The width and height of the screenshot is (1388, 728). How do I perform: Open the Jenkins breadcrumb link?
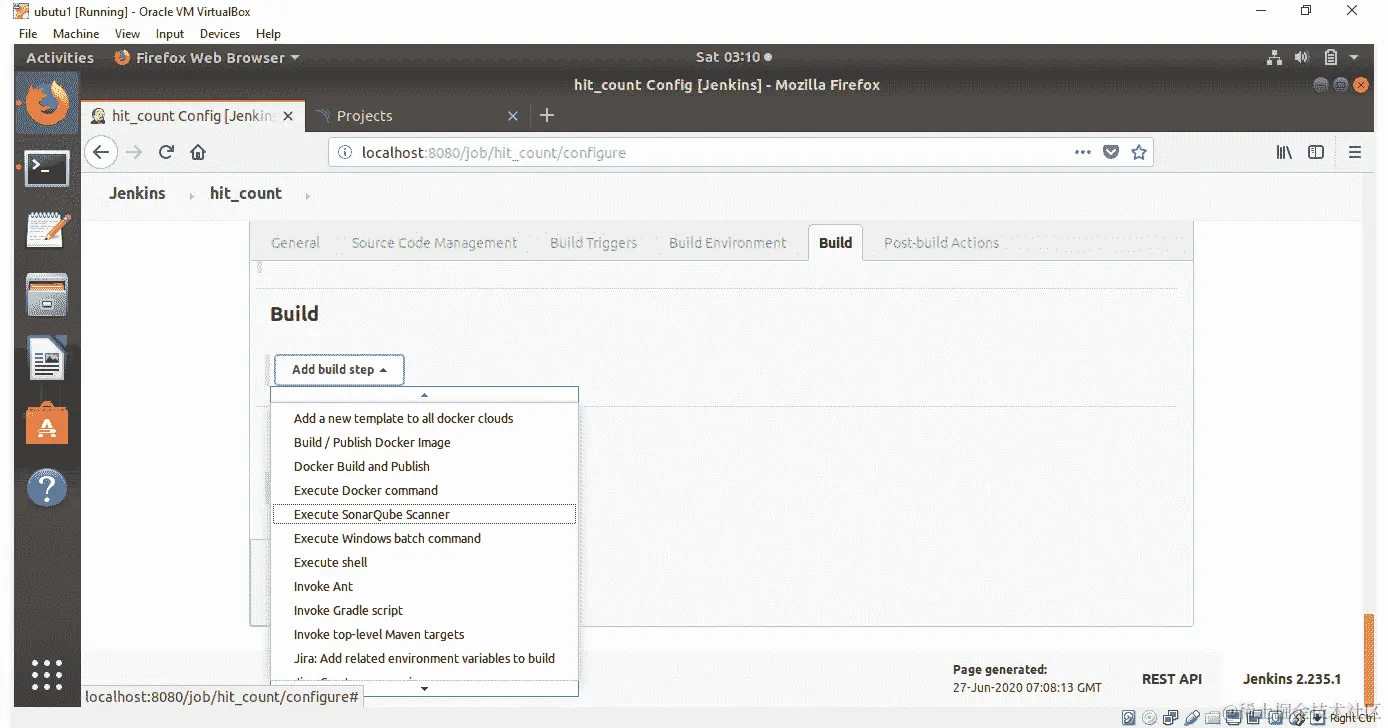pos(137,193)
